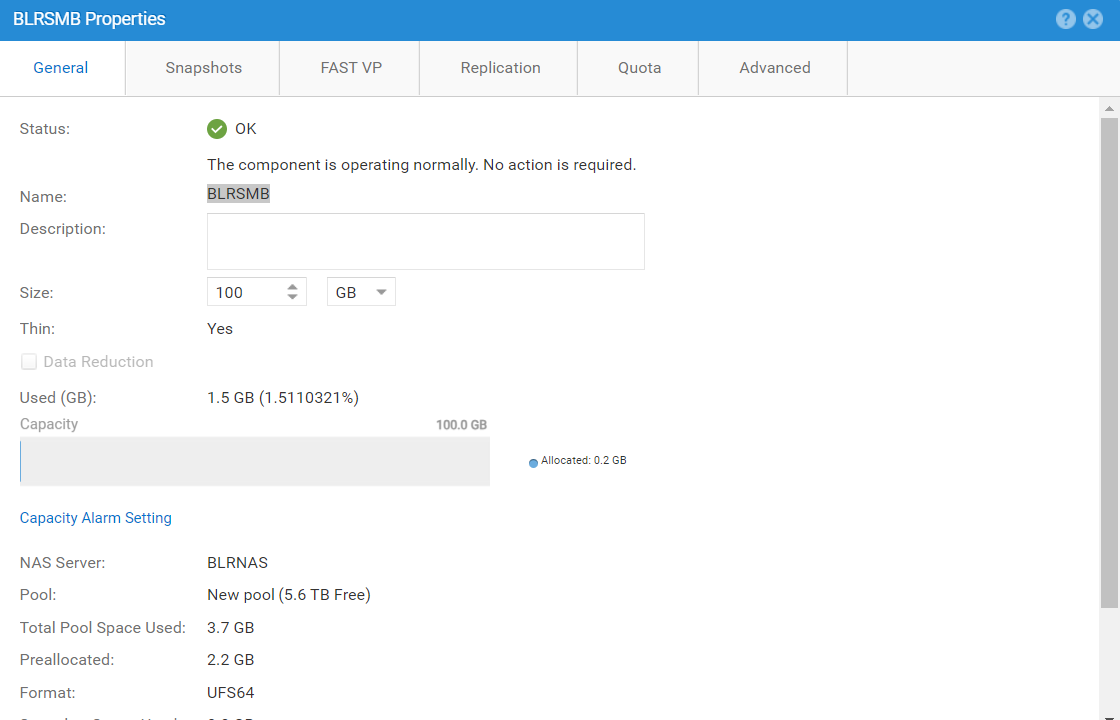Select the General tab

(x=60, y=67)
